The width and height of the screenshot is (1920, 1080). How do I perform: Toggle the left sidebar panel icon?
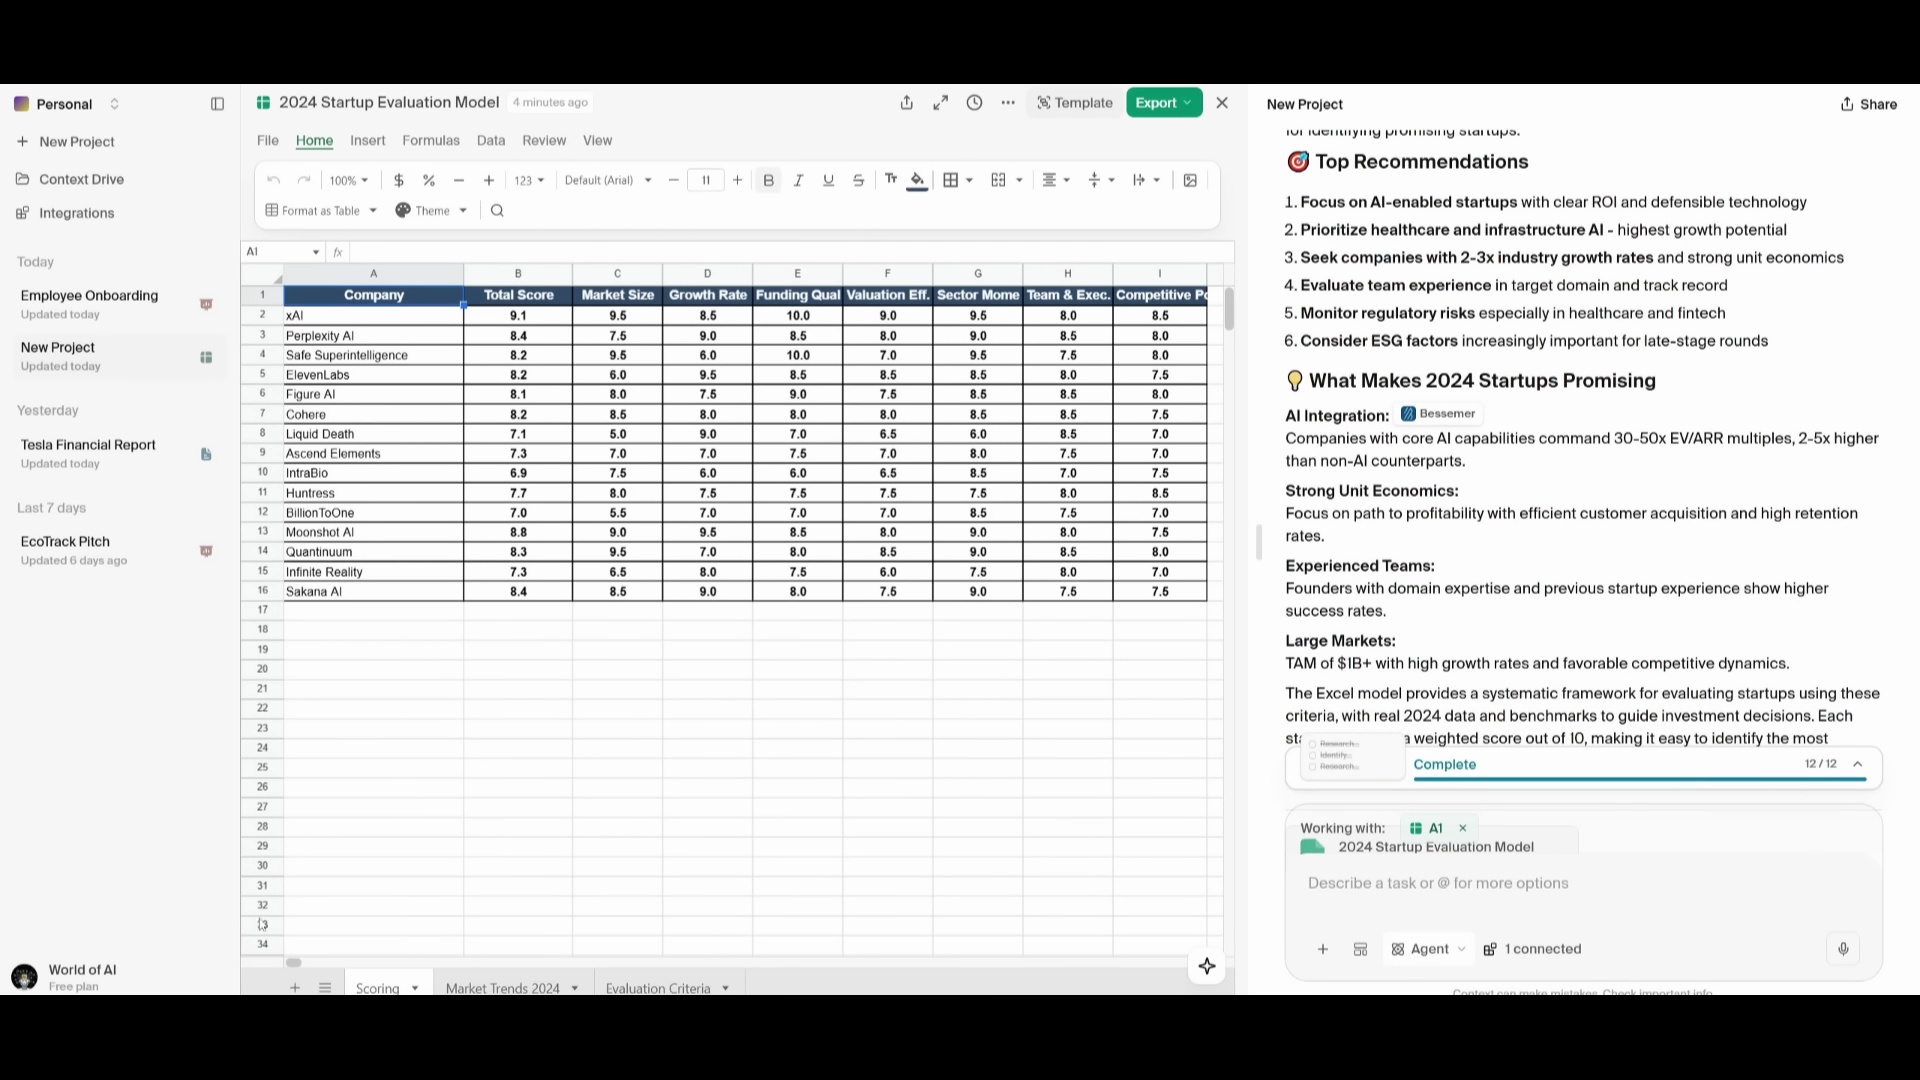[x=217, y=104]
